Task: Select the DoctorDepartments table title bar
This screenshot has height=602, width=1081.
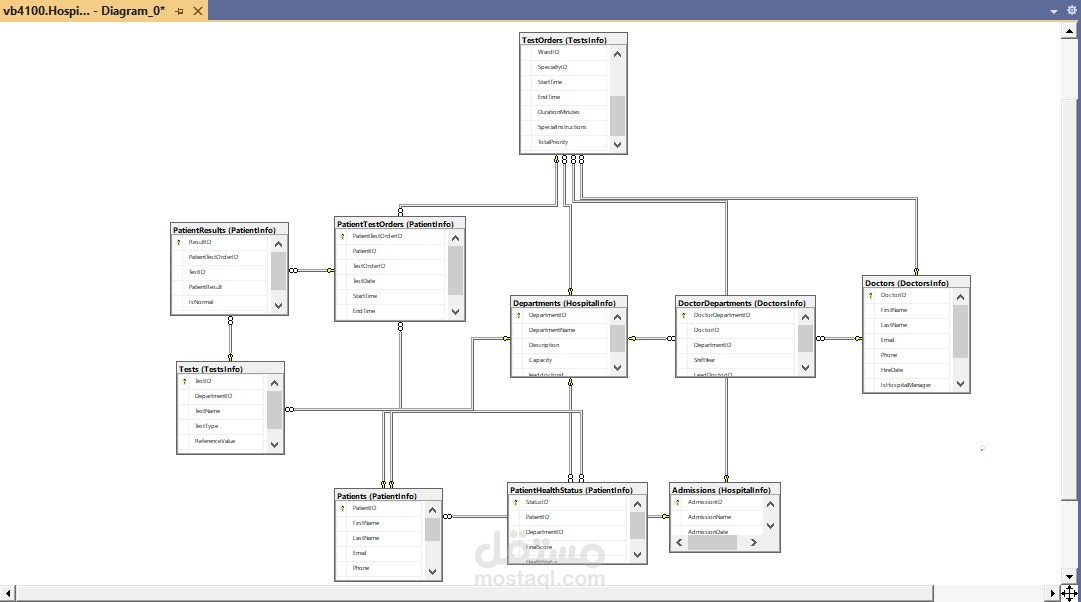Action: (745, 303)
